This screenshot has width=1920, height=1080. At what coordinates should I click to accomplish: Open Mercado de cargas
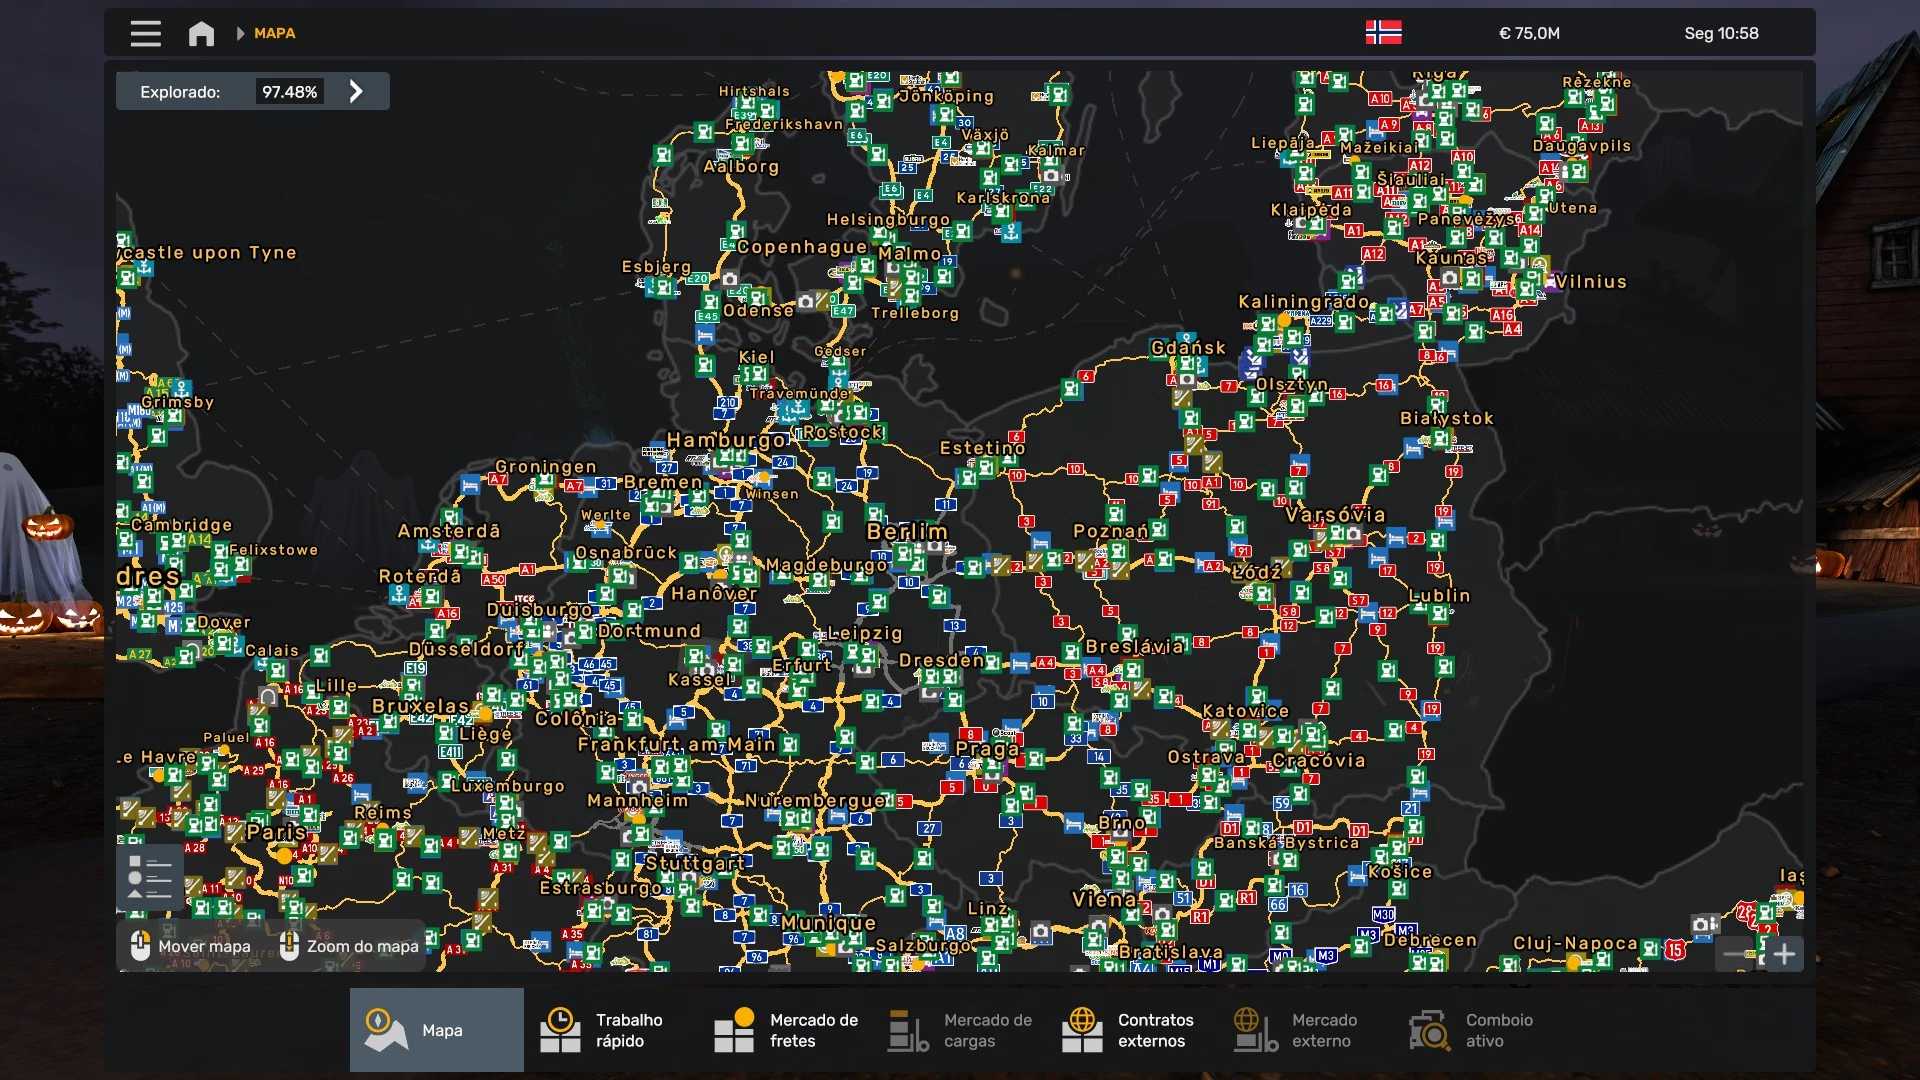tap(958, 1030)
